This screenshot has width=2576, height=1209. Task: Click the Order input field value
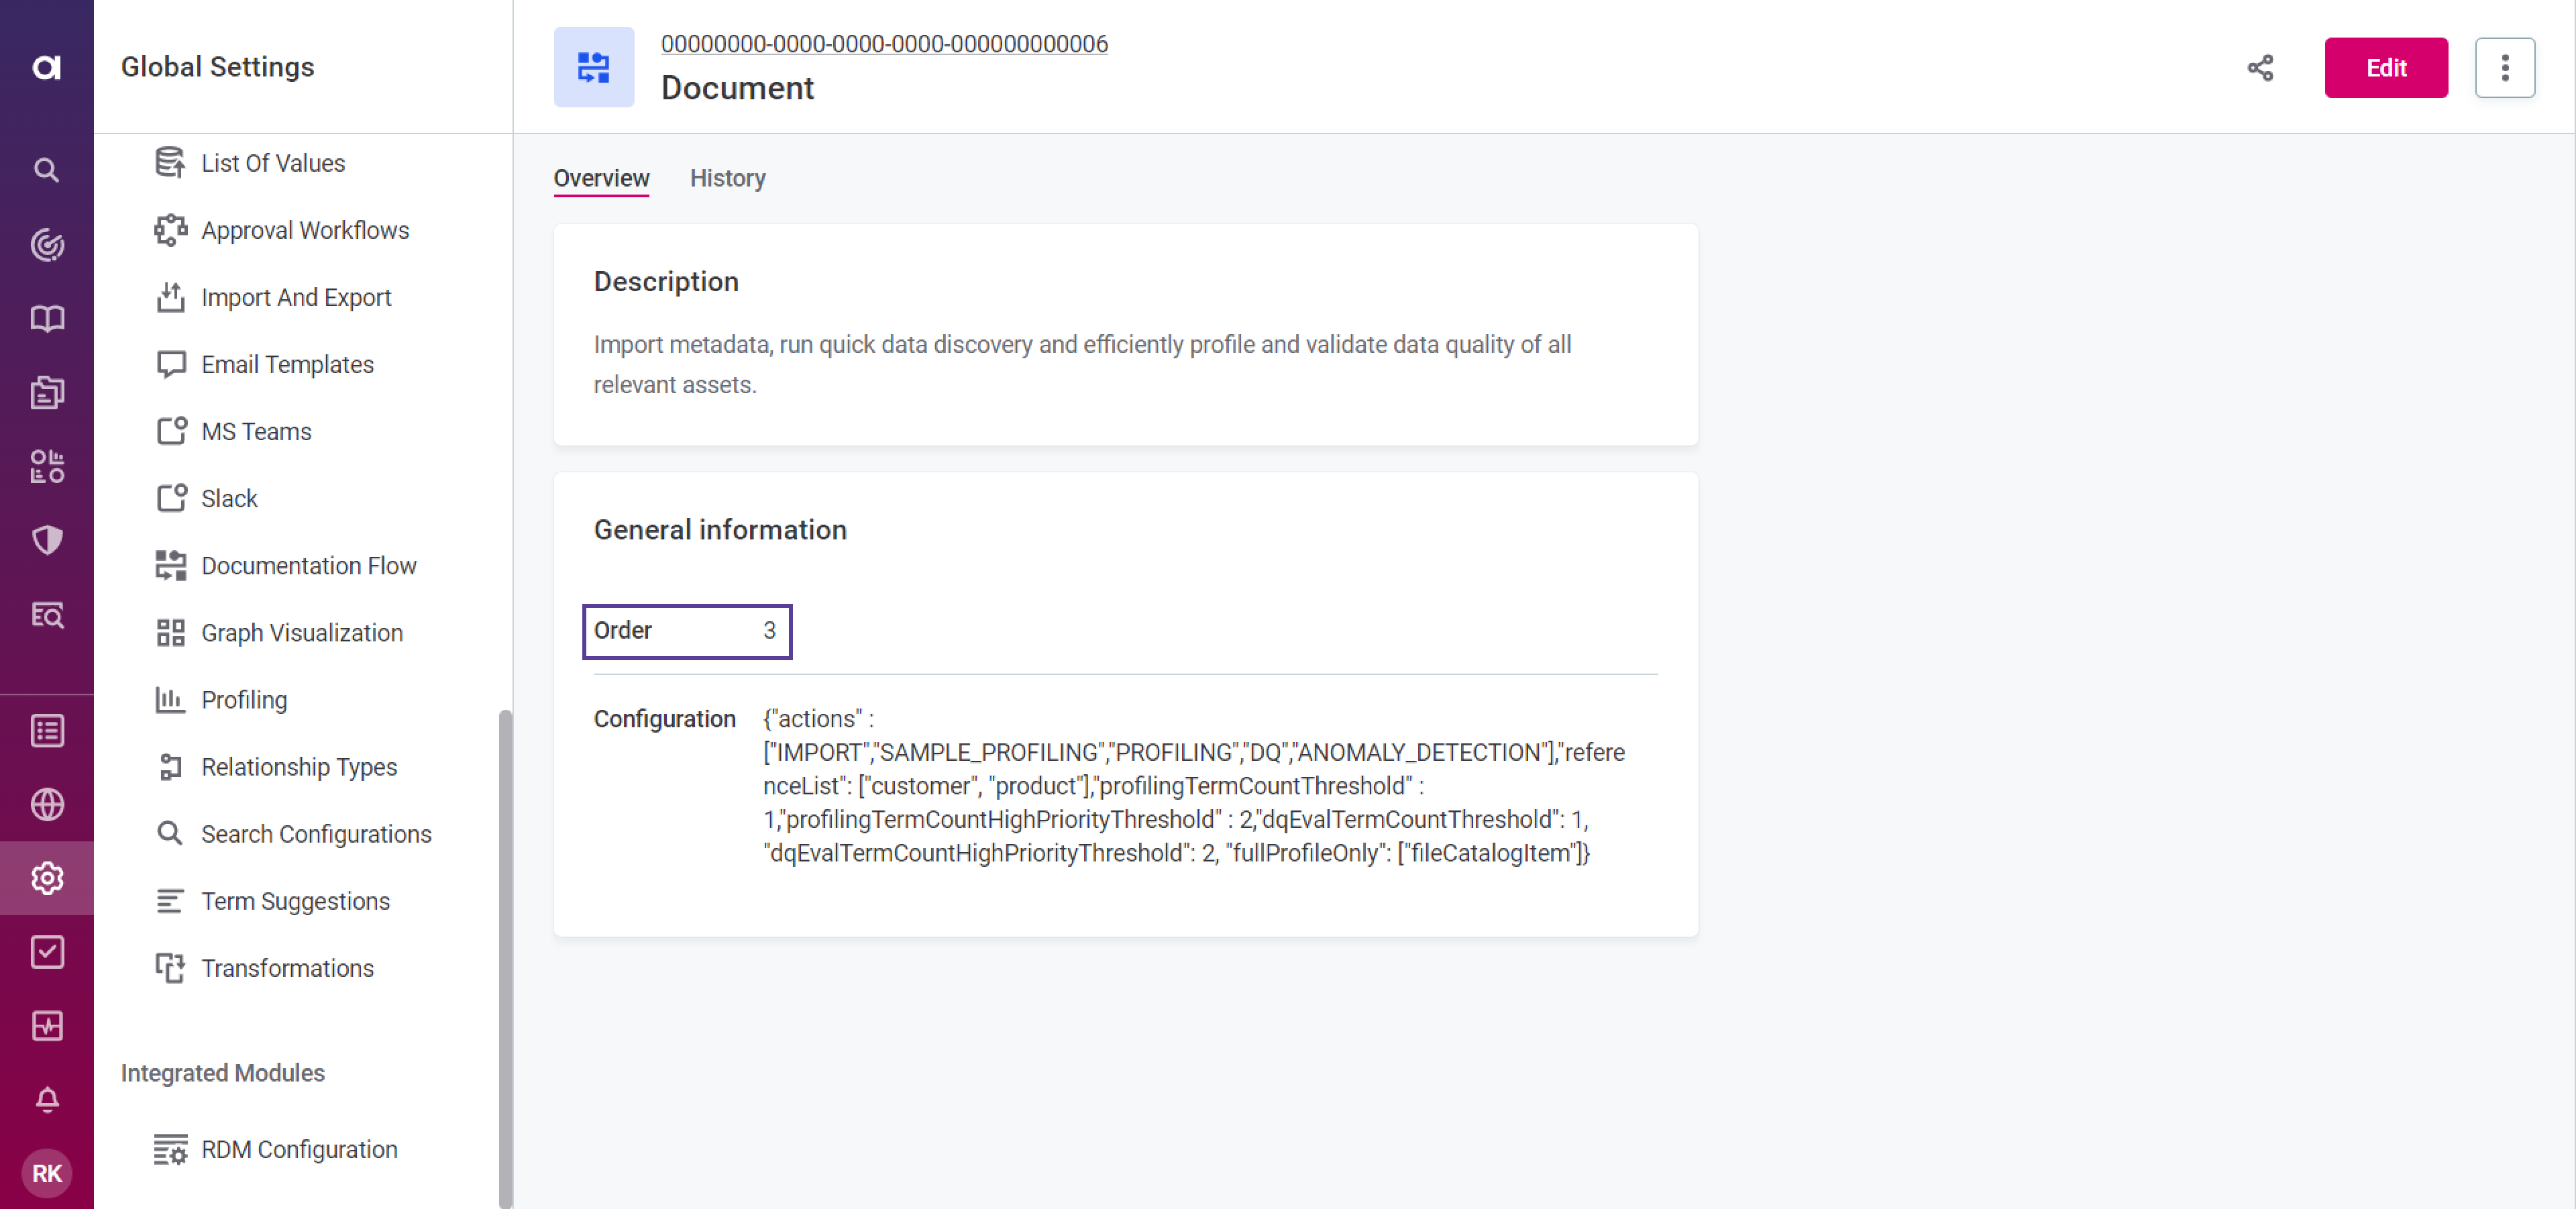point(767,631)
